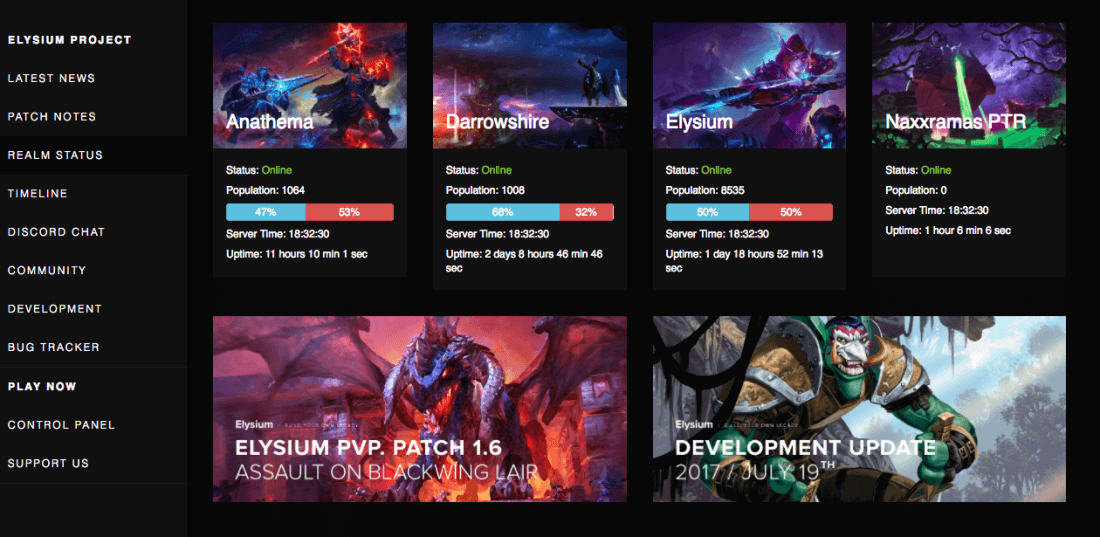The width and height of the screenshot is (1100, 537).
Task: Click the Population: 1064 text
Action: tap(265, 190)
